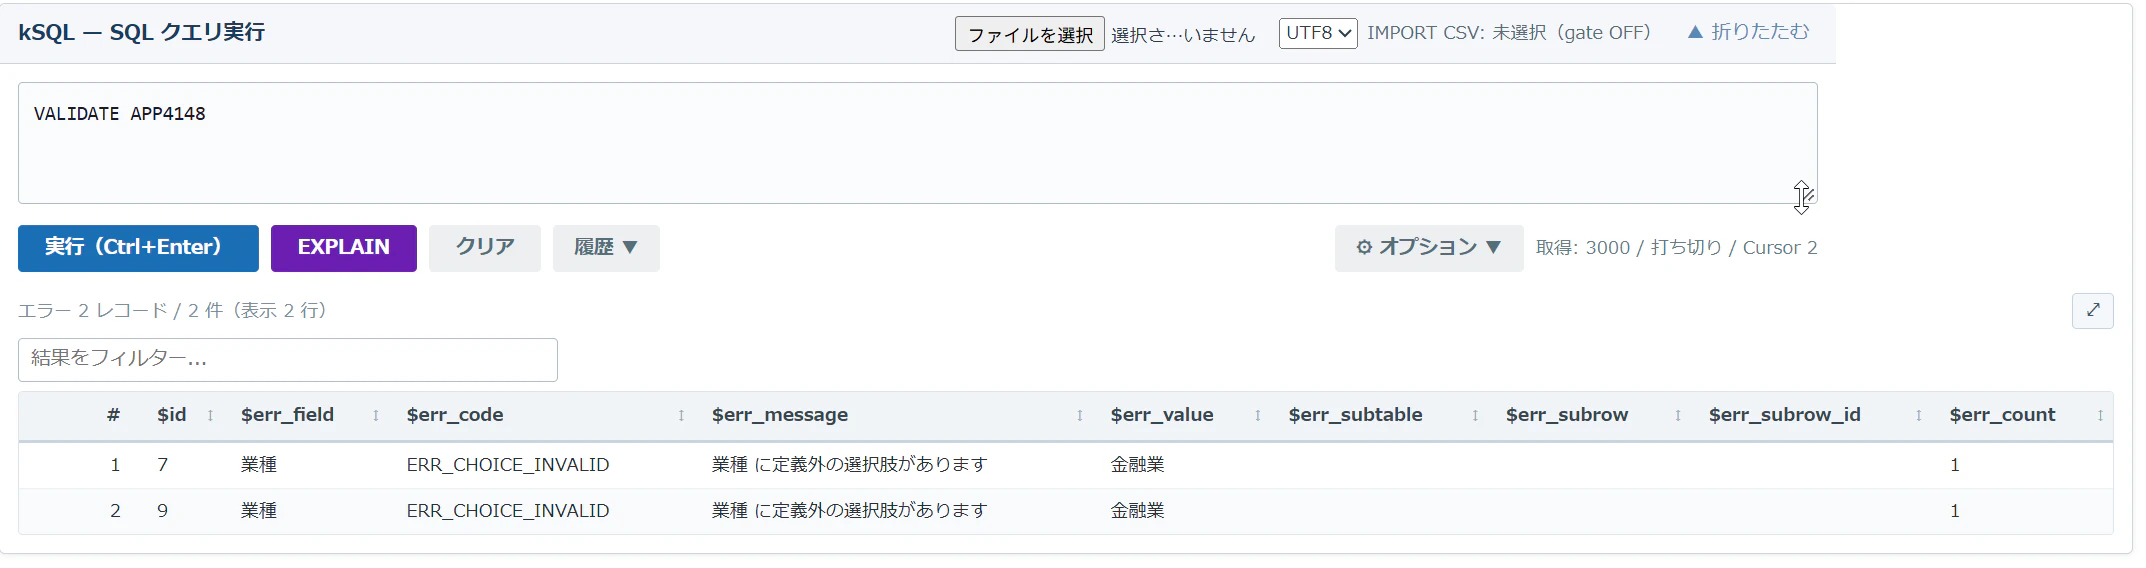Click the $err_count column sort icon
The image size is (2146, 568).
coord(2100,415)
